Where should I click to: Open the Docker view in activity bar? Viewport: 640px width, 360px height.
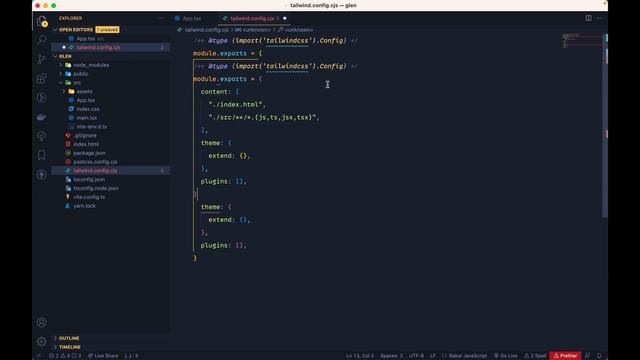tap(41, 117)
